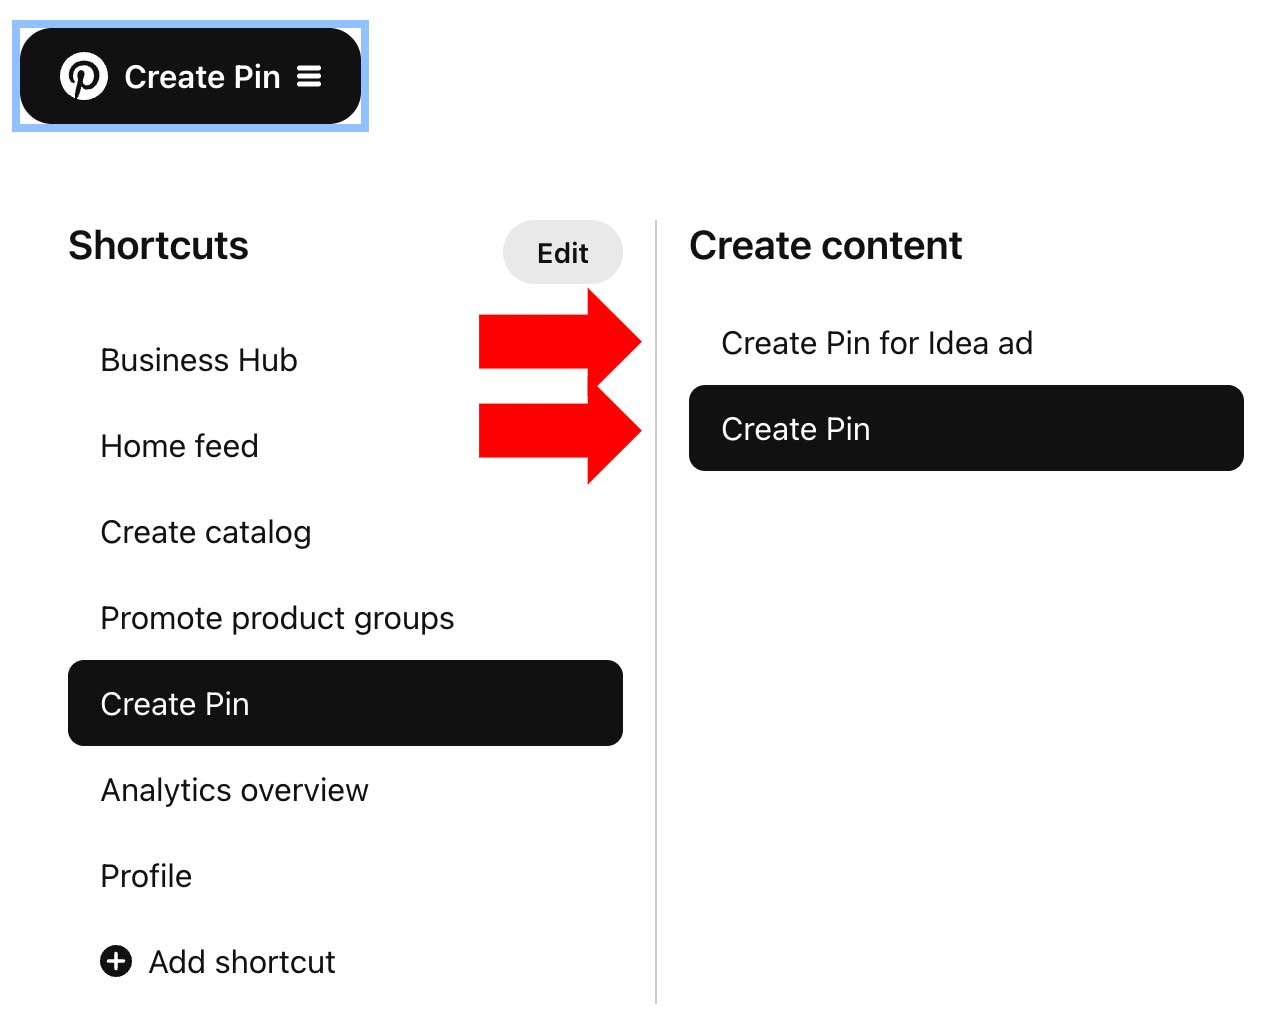Open Promote product groups
The height and width of the screenshot is (1026, 1262).
[277, 618]
